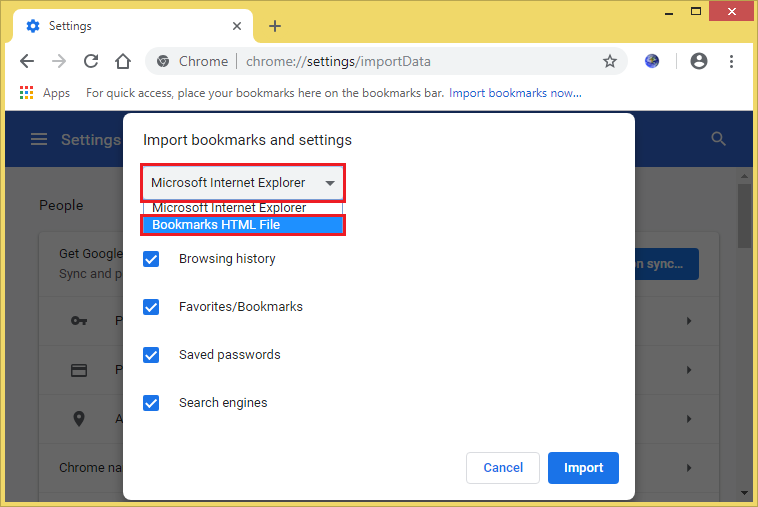Viewport: 758px width, 507px height.
Task: Click the Import button
Action: (583, 468)
